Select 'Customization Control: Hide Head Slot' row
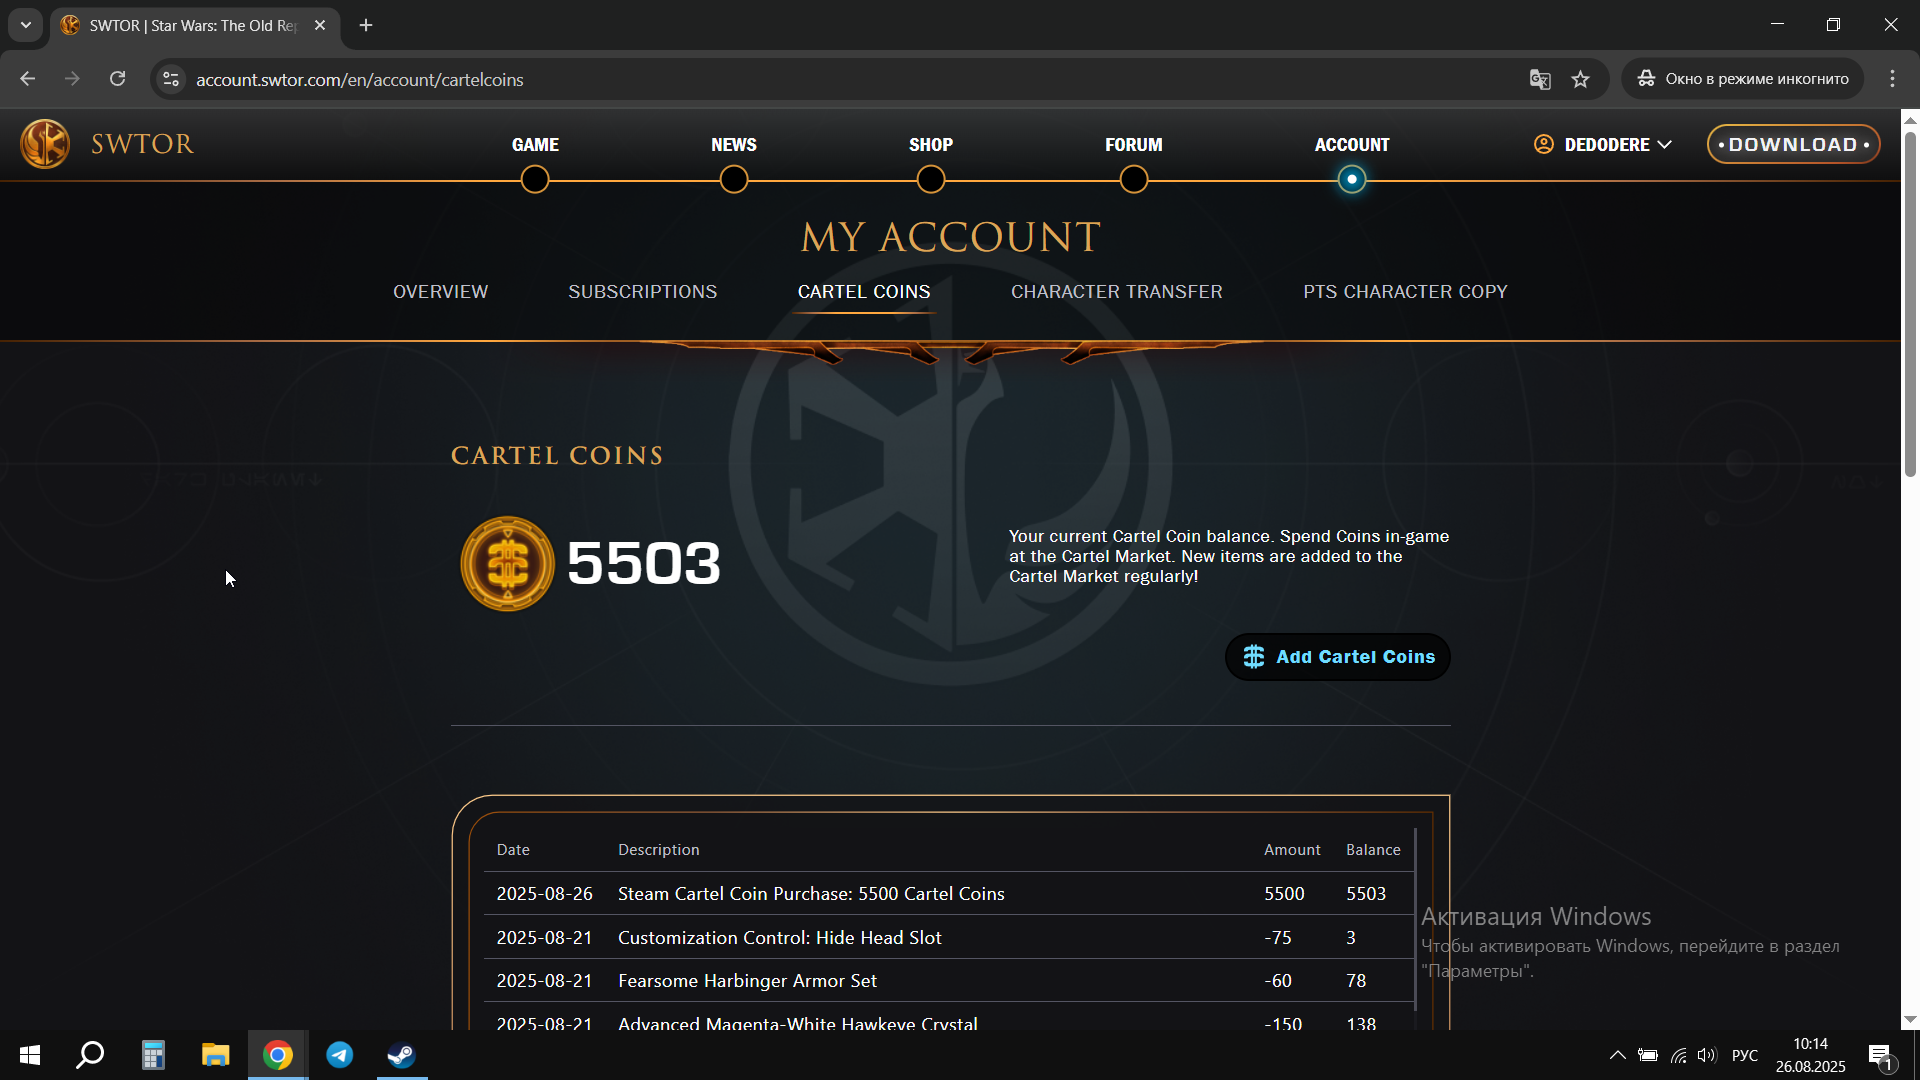This screenshot has width=1920, height=1080. [x=947, y=938]
